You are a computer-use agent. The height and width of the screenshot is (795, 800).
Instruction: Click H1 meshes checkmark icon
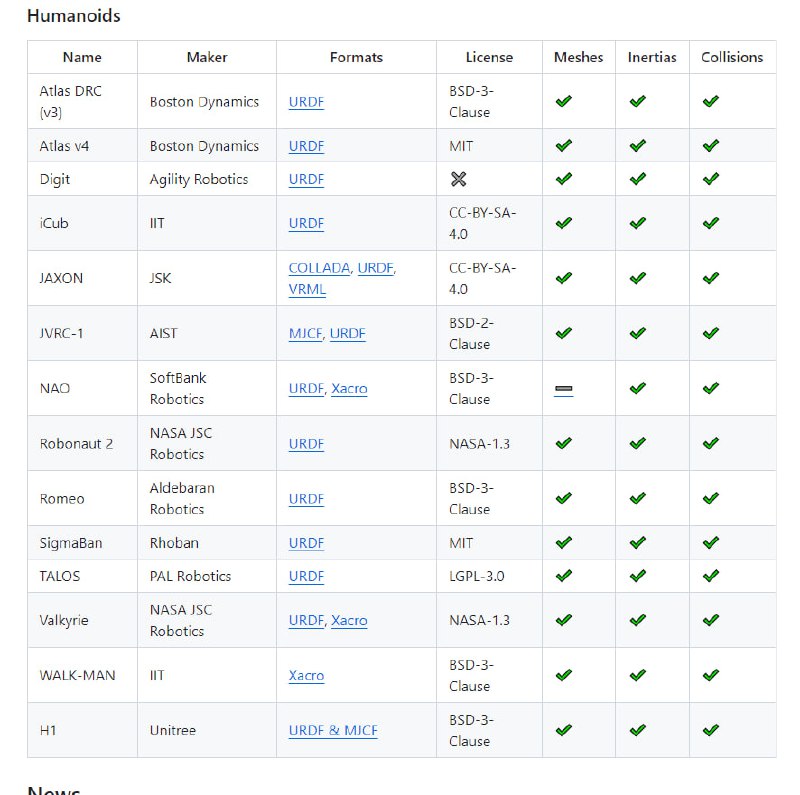coord(564,730)
